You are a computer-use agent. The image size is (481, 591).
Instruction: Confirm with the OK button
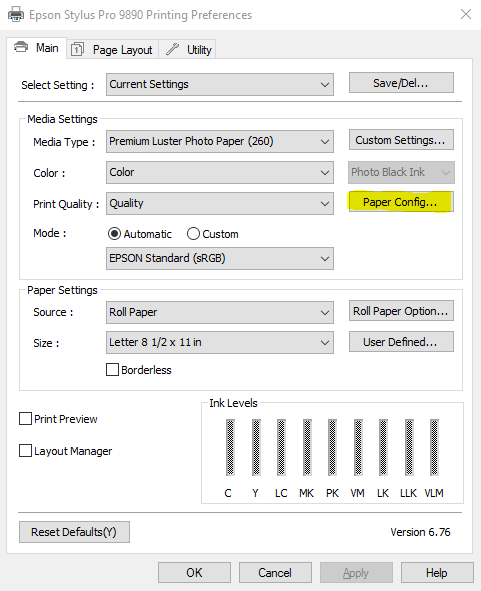[194, 573]
